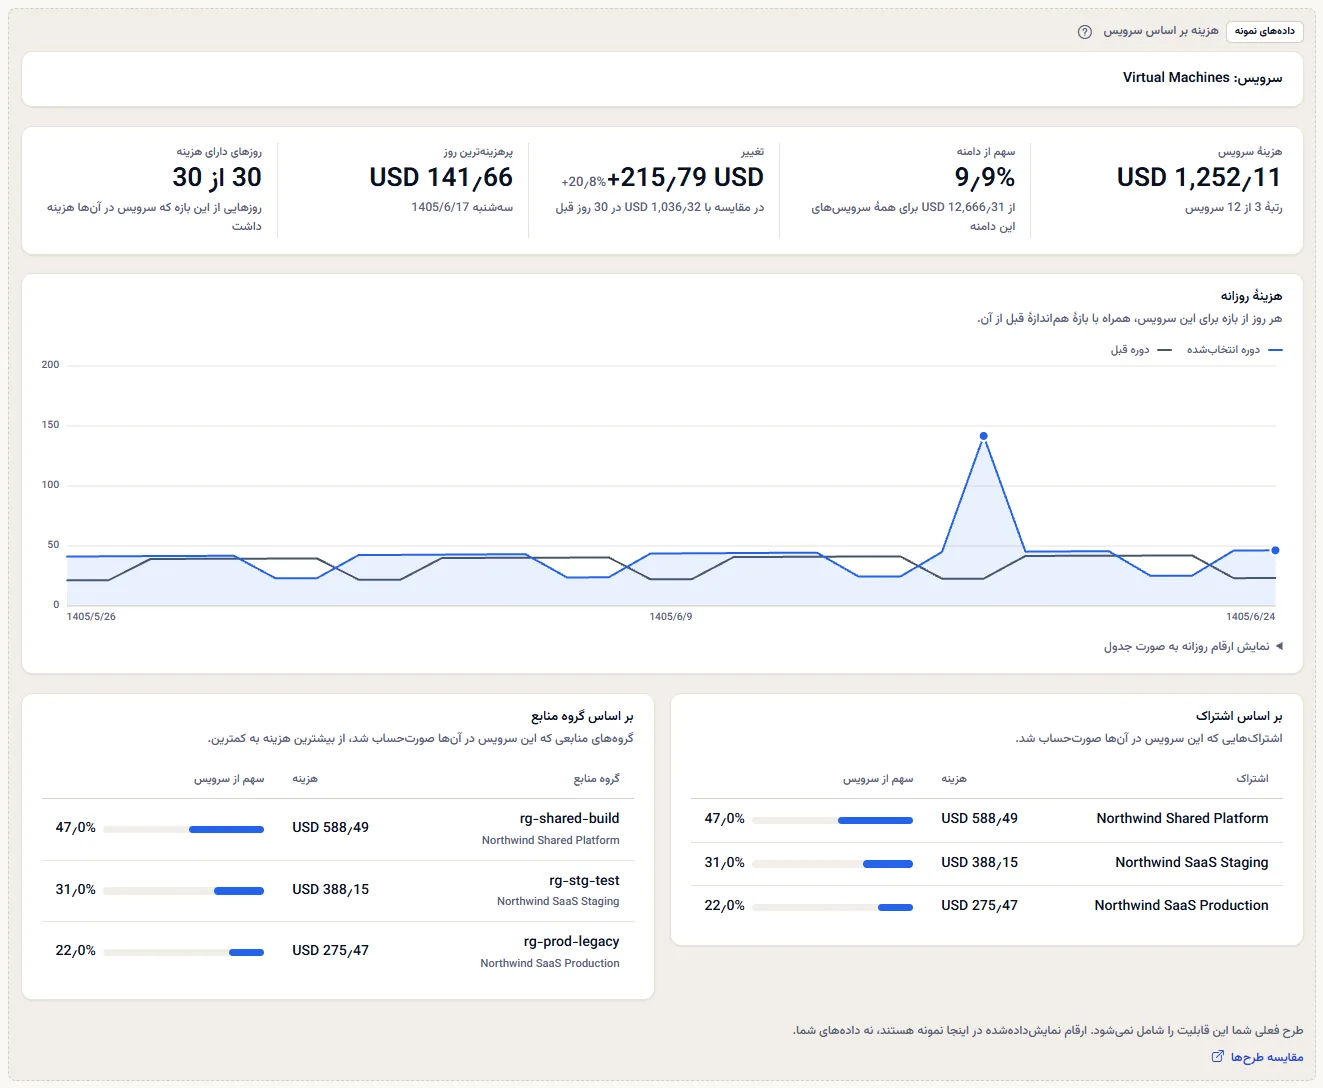Screen dimensions: 1323x1088
Task: Click the rg-shared-build resource group
Action: (x=569, y=818)
